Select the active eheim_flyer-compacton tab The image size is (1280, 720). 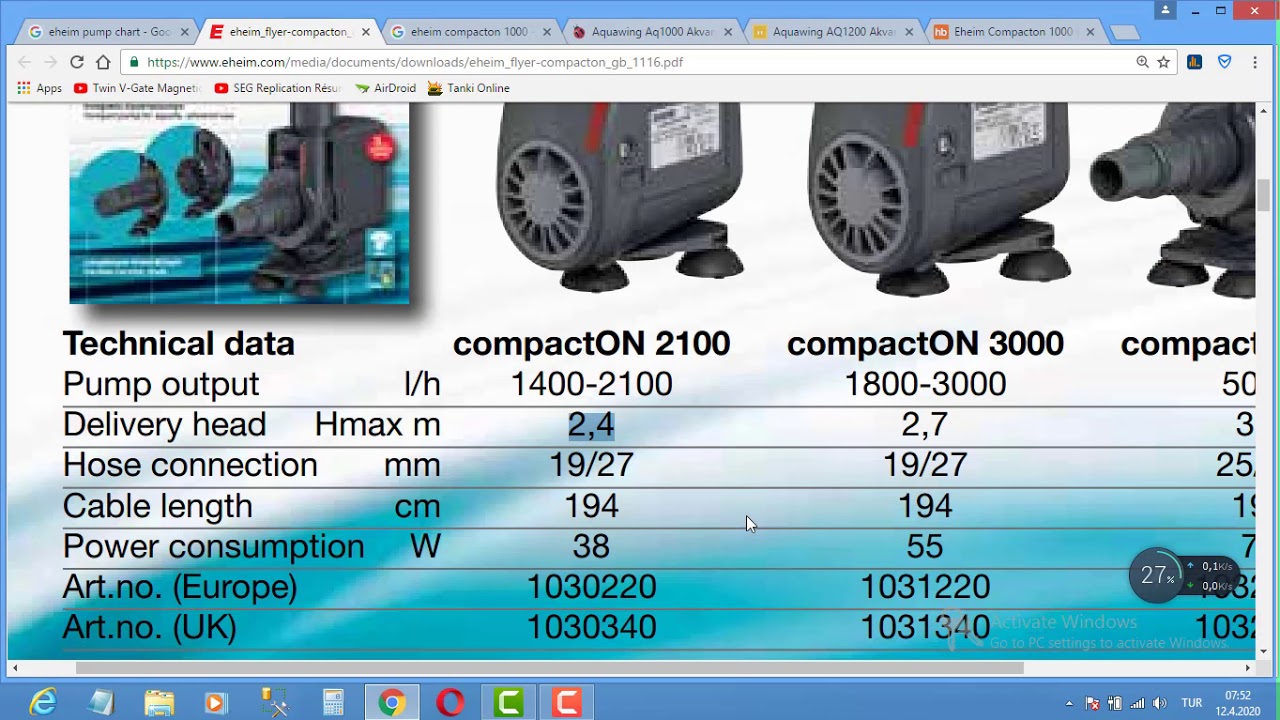(x=290, y=32)
